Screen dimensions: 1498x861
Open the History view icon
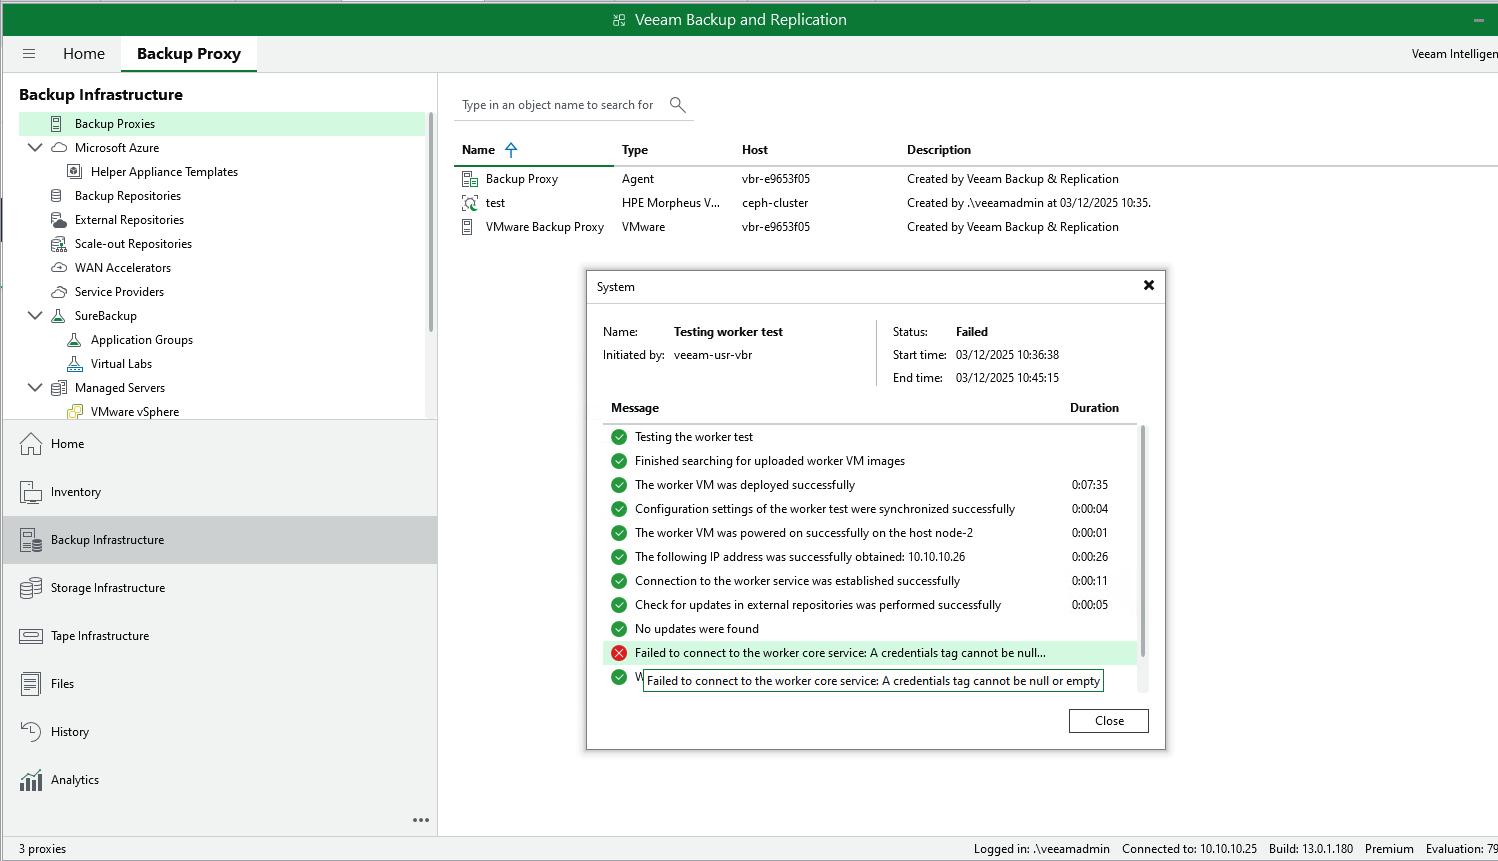coord(31,732)
